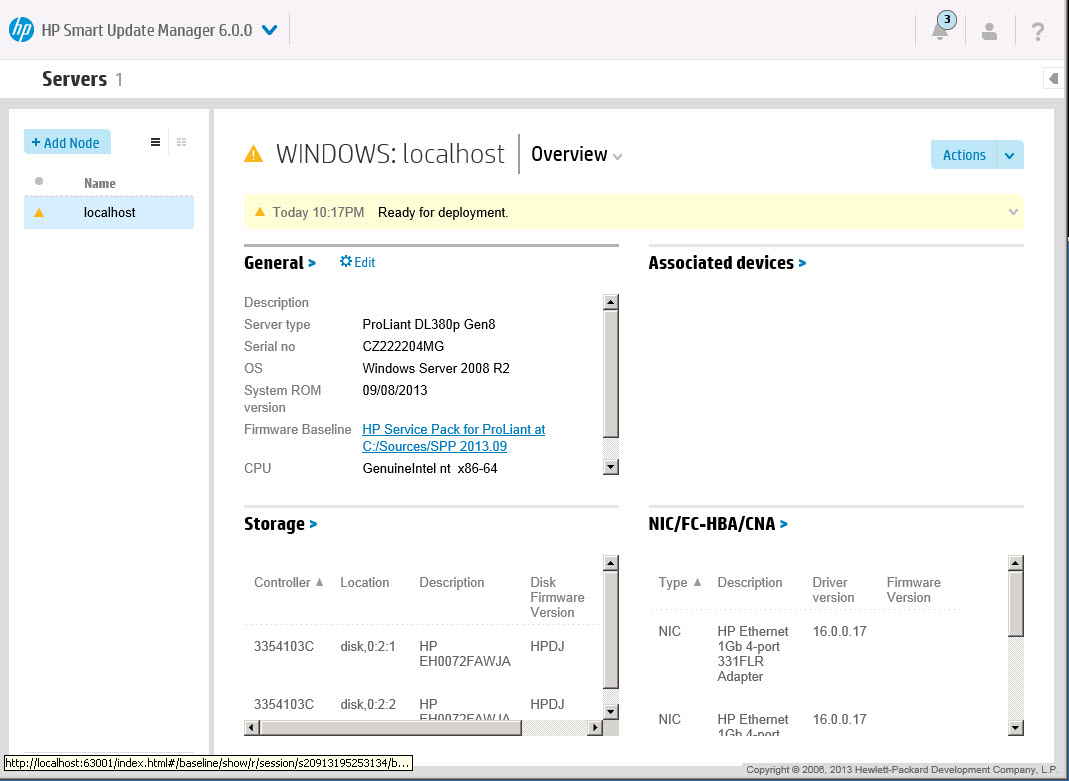The image size is (1069, 781).
Task: Click the down arrow of the Storage vertical scrollbar
Action: (x=611, y=711)
